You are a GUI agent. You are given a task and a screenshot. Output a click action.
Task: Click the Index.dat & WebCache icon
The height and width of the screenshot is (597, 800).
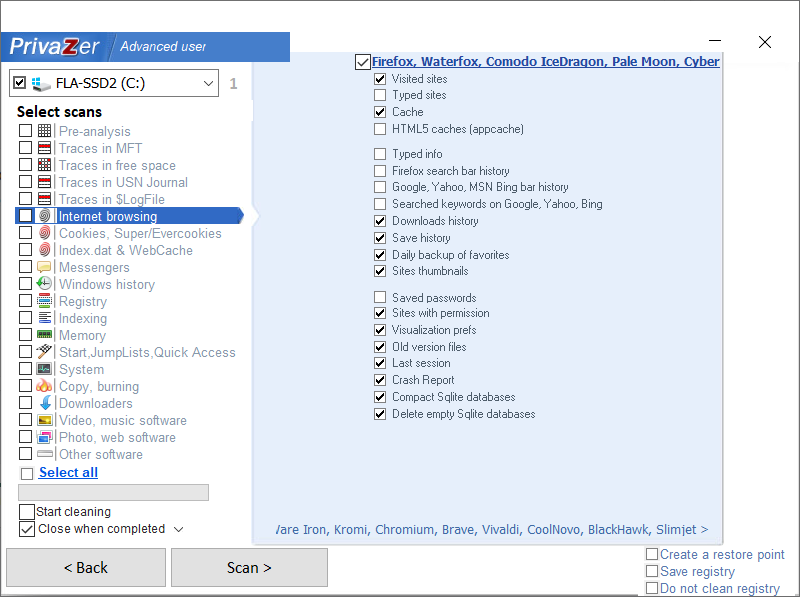click(44, 250)
